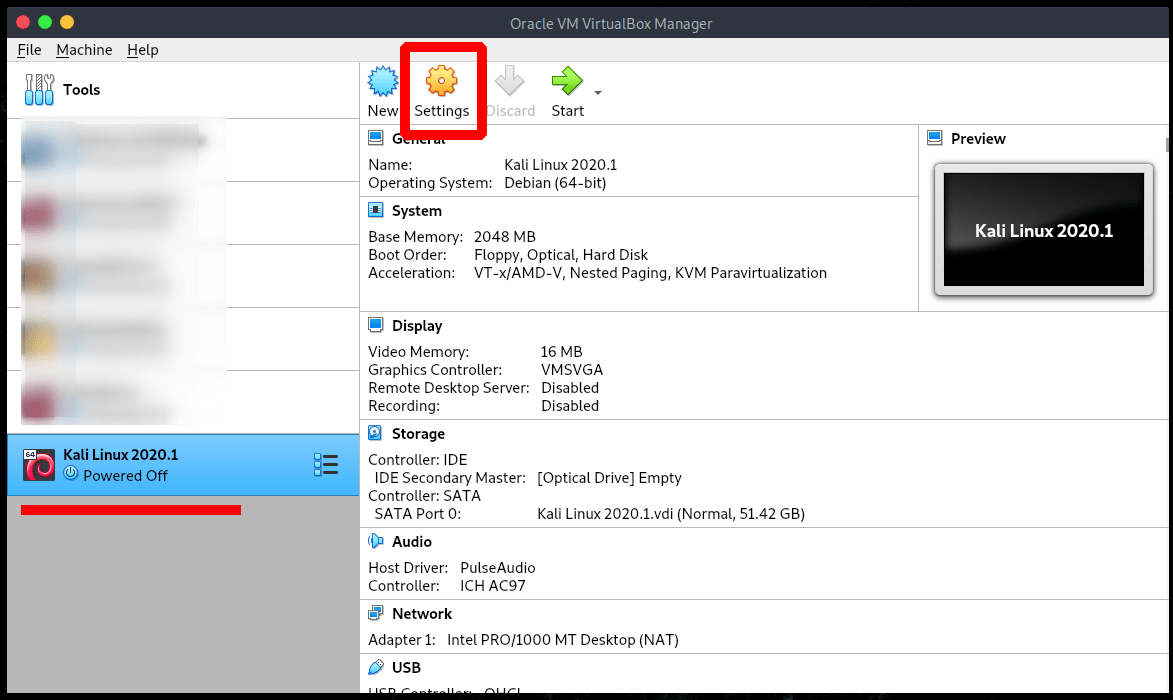Click the USB section icon

point(376,666)
